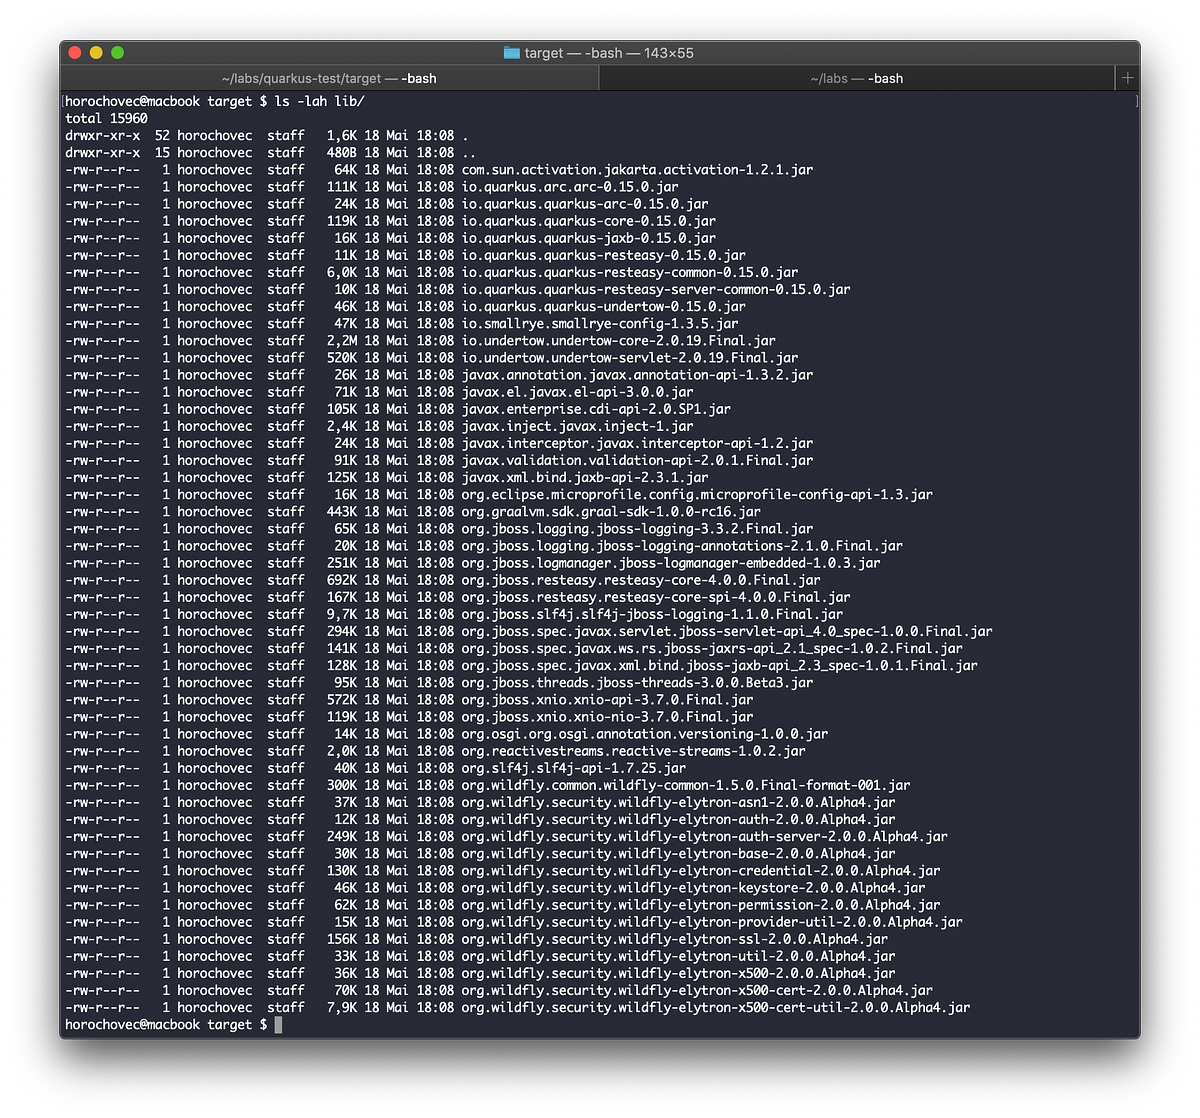
Task: Select io.quarkus.quarkus-resteasy-0.15.0.jar filename
Action: [x=604, y=255]
